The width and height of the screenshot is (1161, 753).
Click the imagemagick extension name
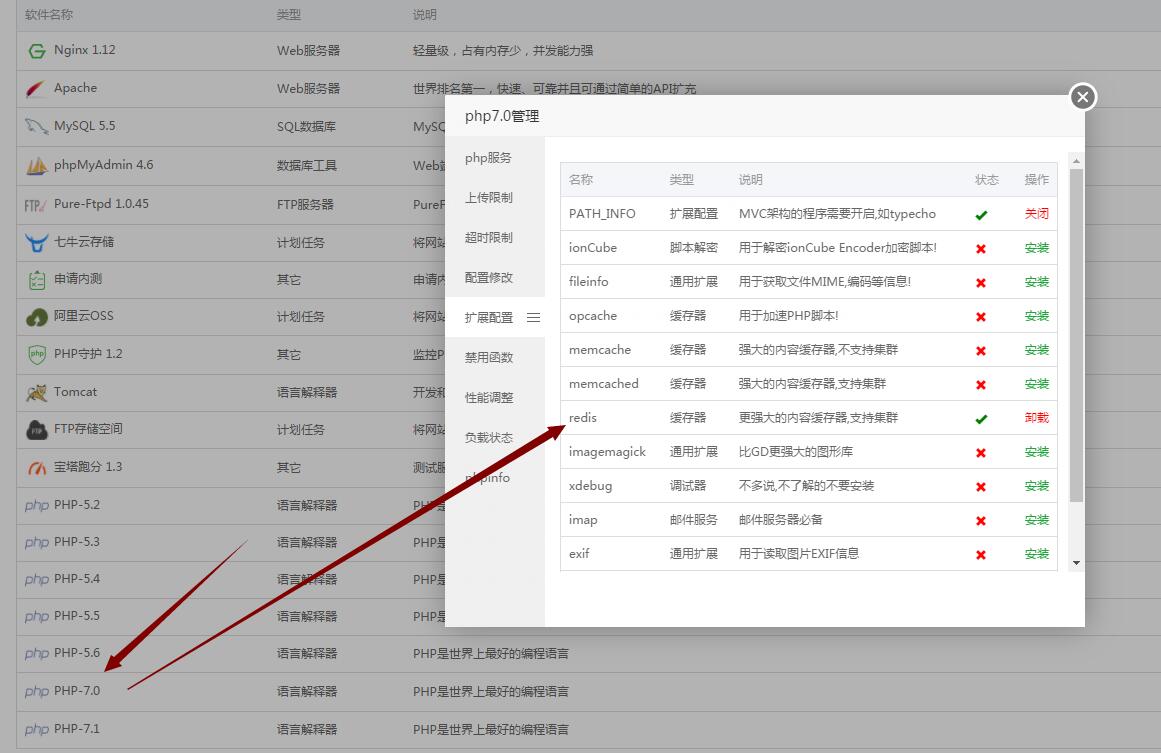click(x=607, y=452)
